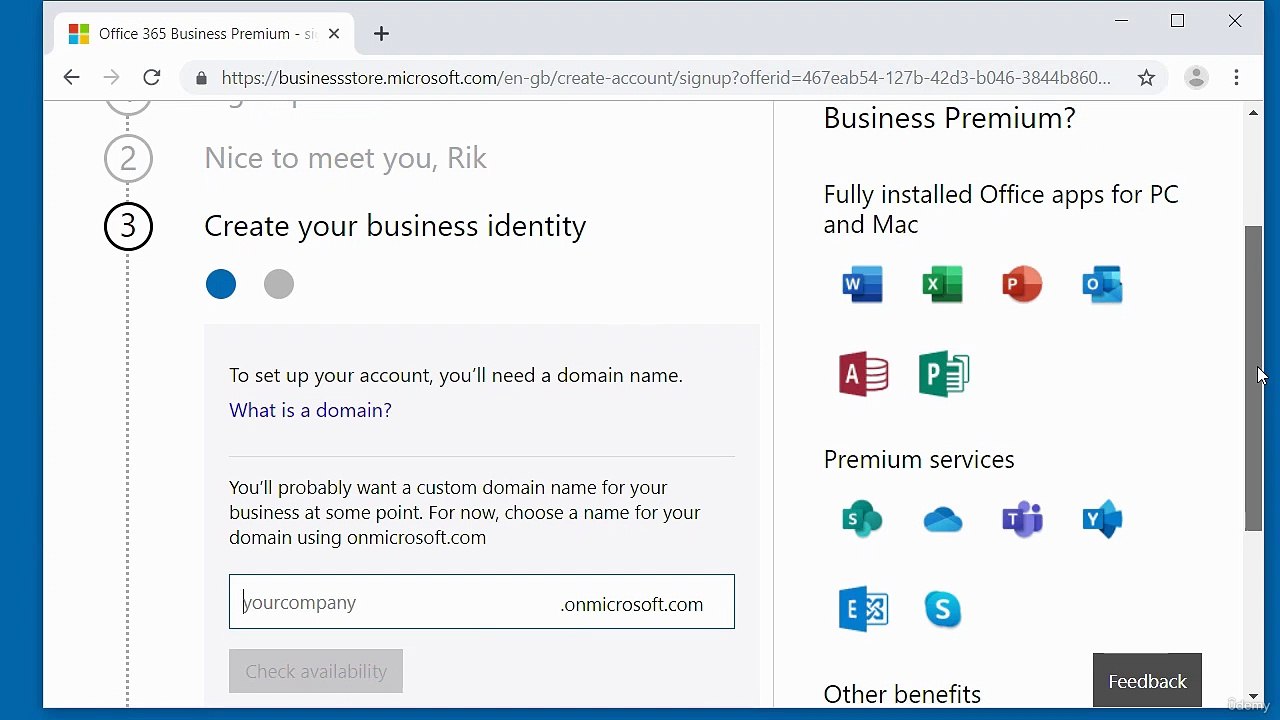This screenshot has width=1280, height=720.
Task: Click the Yammer service icon
Action: coord(1102,519)
